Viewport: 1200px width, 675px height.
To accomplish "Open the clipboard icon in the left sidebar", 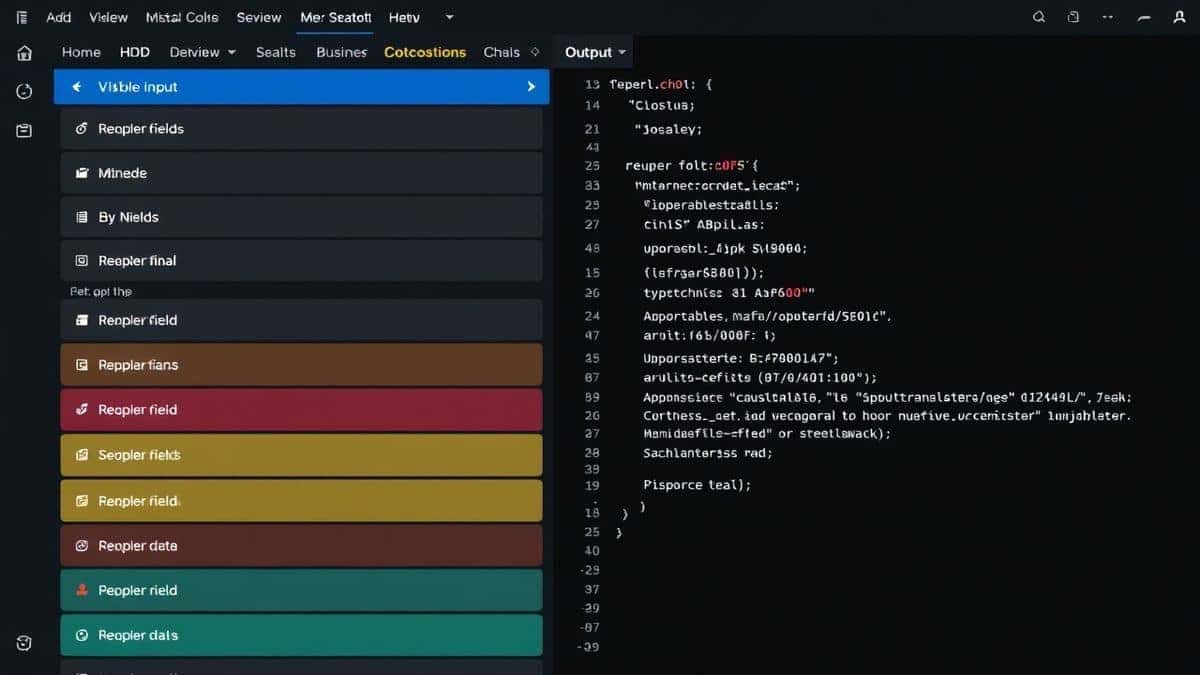I will point(24,131).
